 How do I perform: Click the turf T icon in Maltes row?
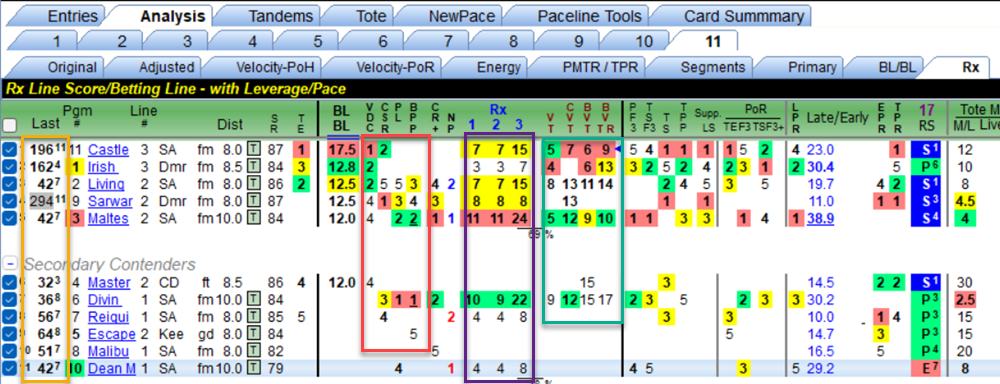pyautogui.click(x=254, y=219)
